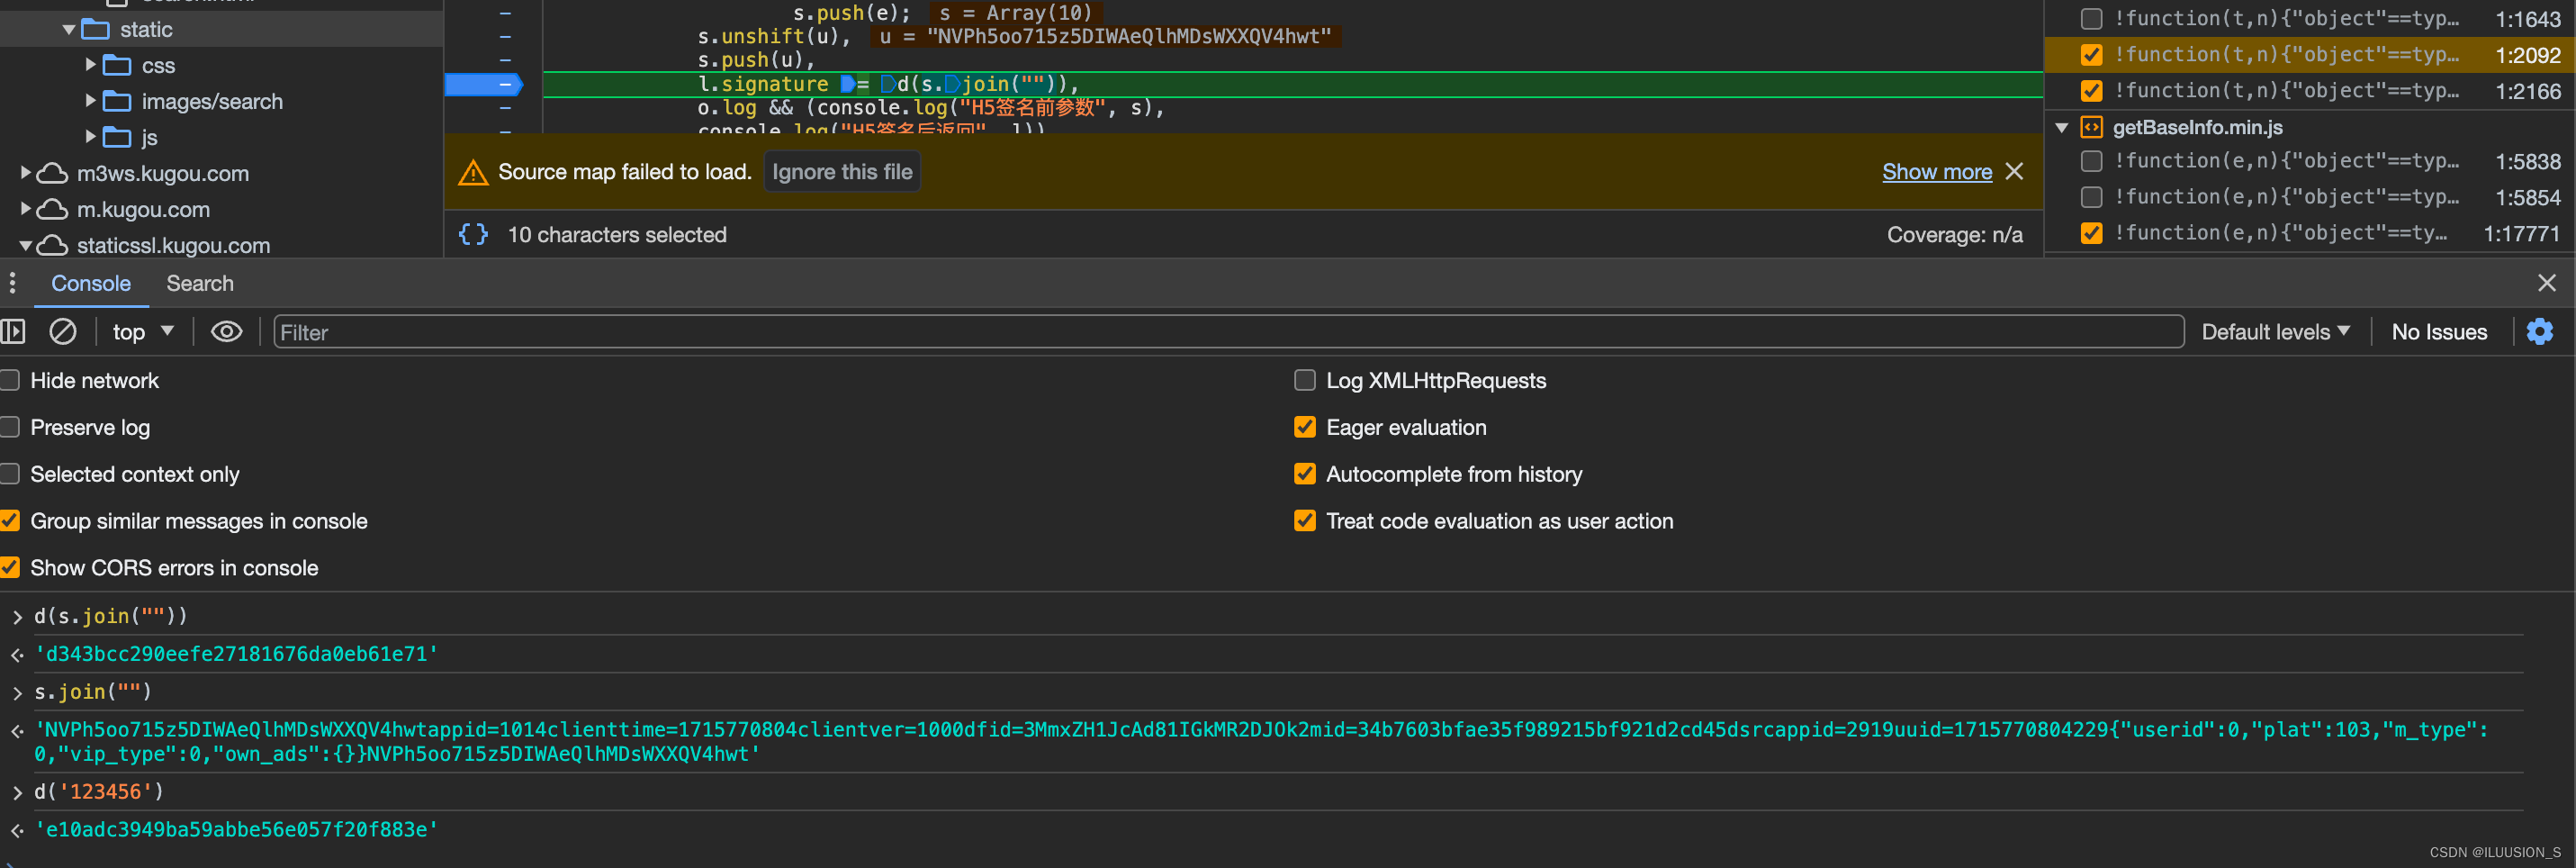The height and width of the screenshot is (868, 2576).
Task: Click Ignore this file button
Action: 842,172
